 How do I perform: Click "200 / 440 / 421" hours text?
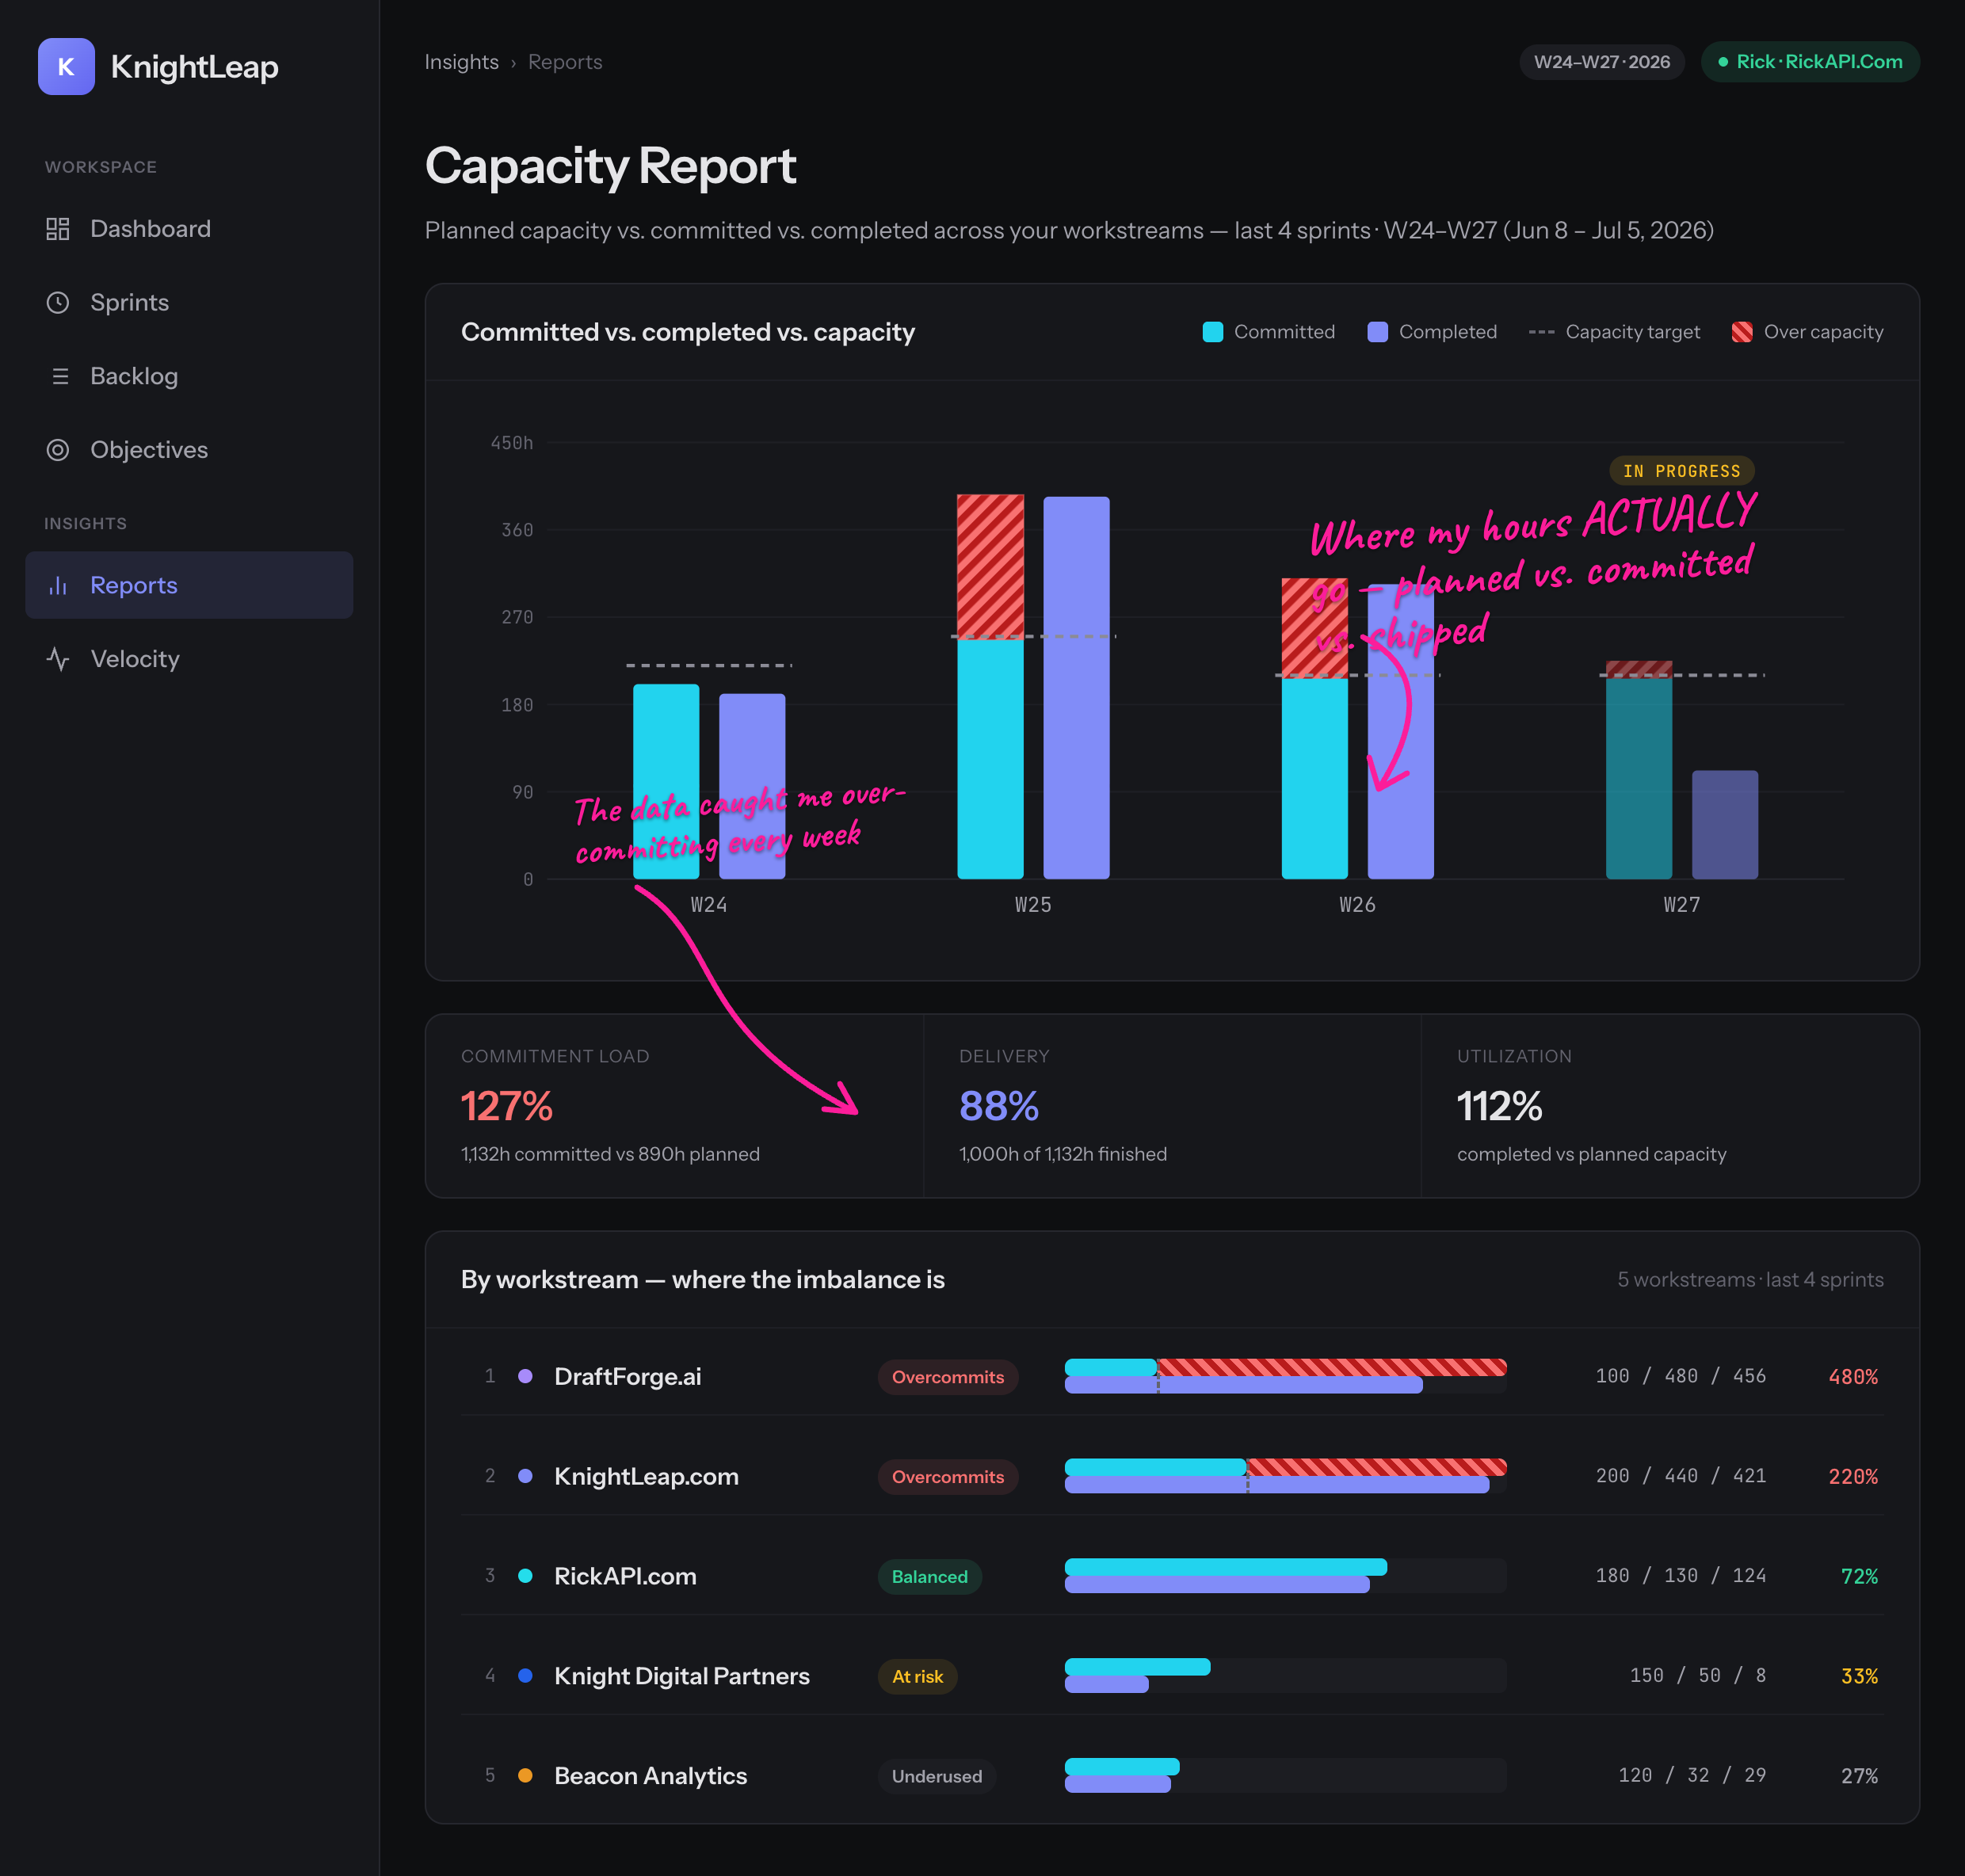(x=1681, y=1476)
